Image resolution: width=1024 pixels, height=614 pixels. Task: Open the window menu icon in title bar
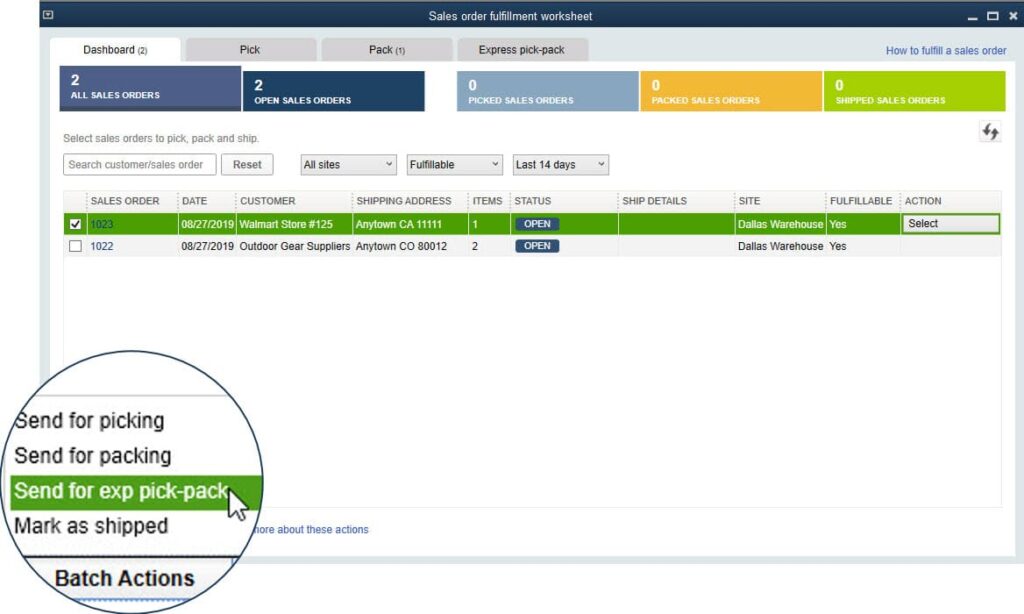tap(48, 15)
